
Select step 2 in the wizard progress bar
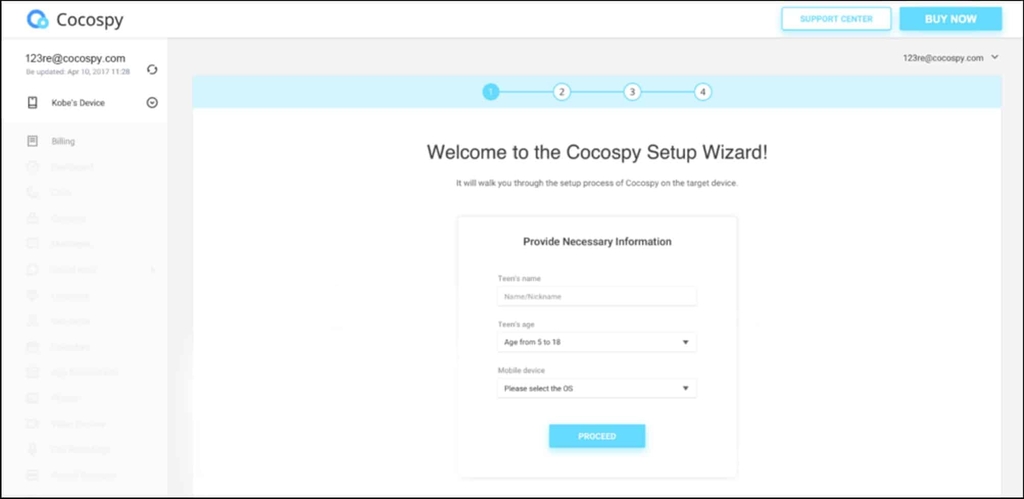[562, 92]
